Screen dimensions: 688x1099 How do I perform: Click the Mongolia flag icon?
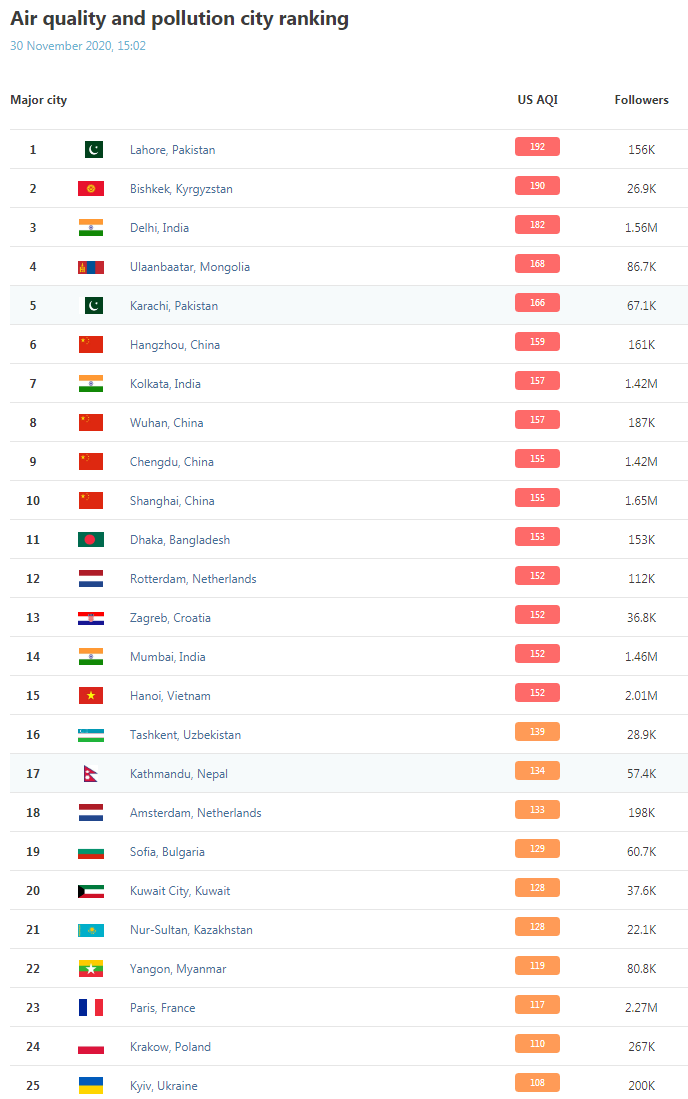[91, 267]
